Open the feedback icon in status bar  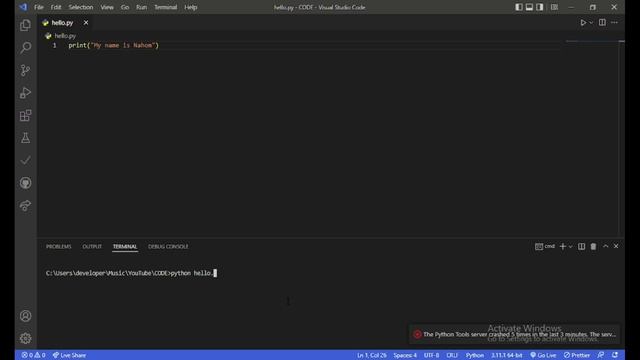coord(601,355)
